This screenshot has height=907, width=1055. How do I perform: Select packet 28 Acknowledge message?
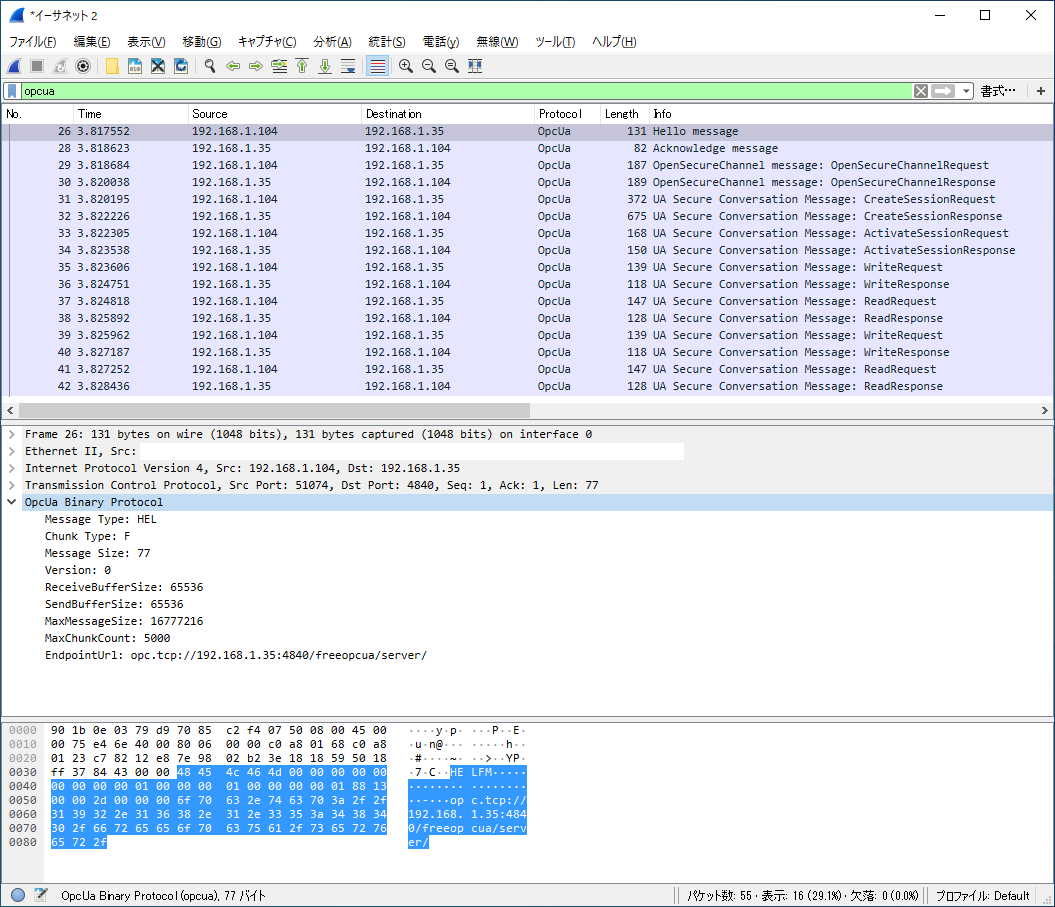point(528,148)
